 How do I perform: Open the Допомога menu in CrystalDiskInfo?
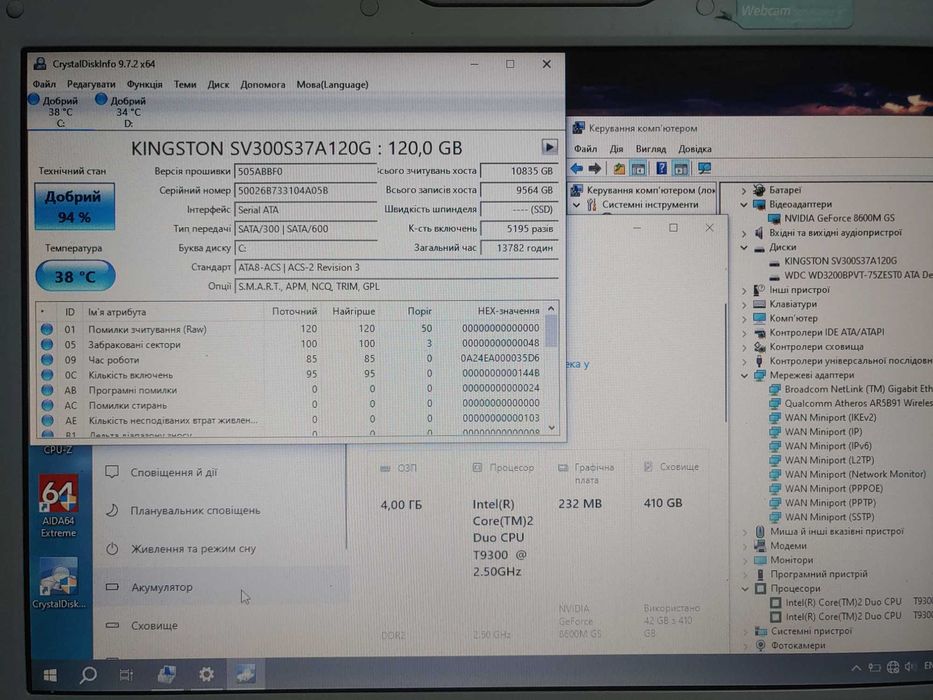point(263,85)
